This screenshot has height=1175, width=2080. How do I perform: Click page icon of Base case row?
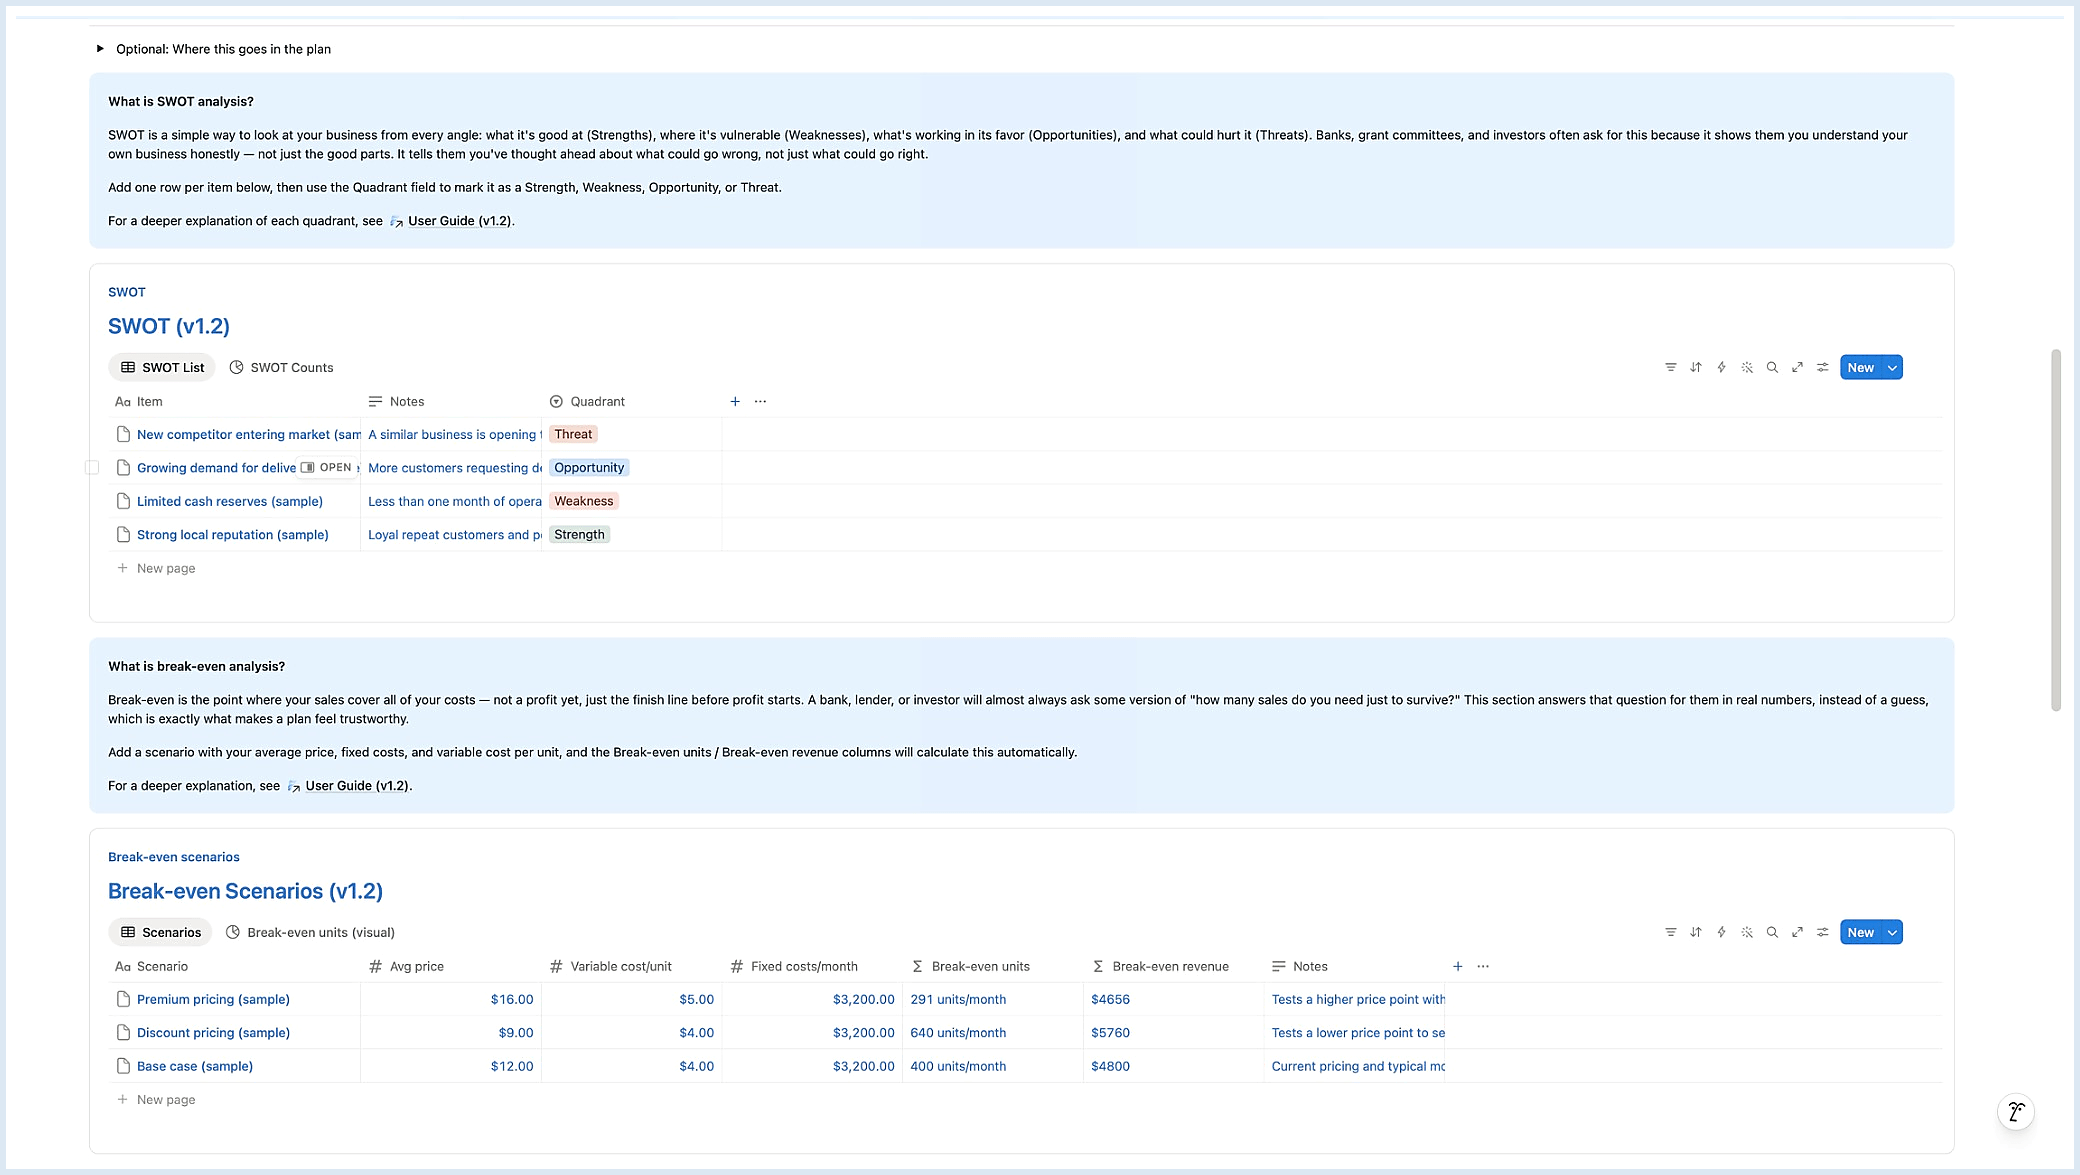(123, 1067)
